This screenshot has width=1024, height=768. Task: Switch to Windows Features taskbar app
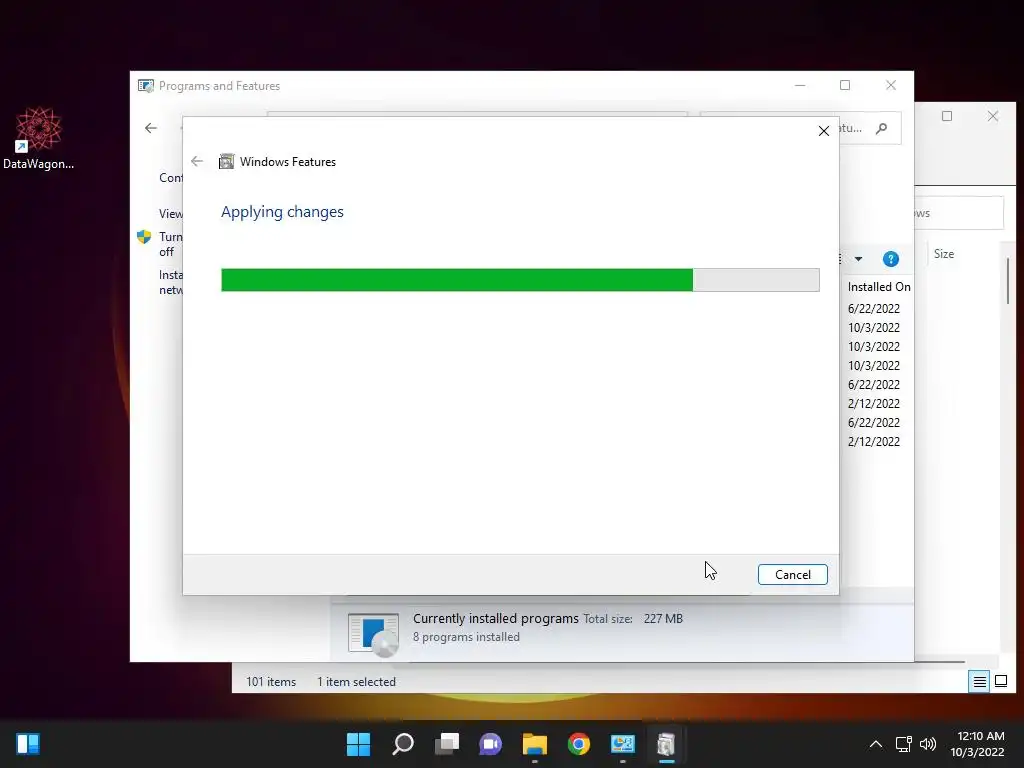click(666, 744)
